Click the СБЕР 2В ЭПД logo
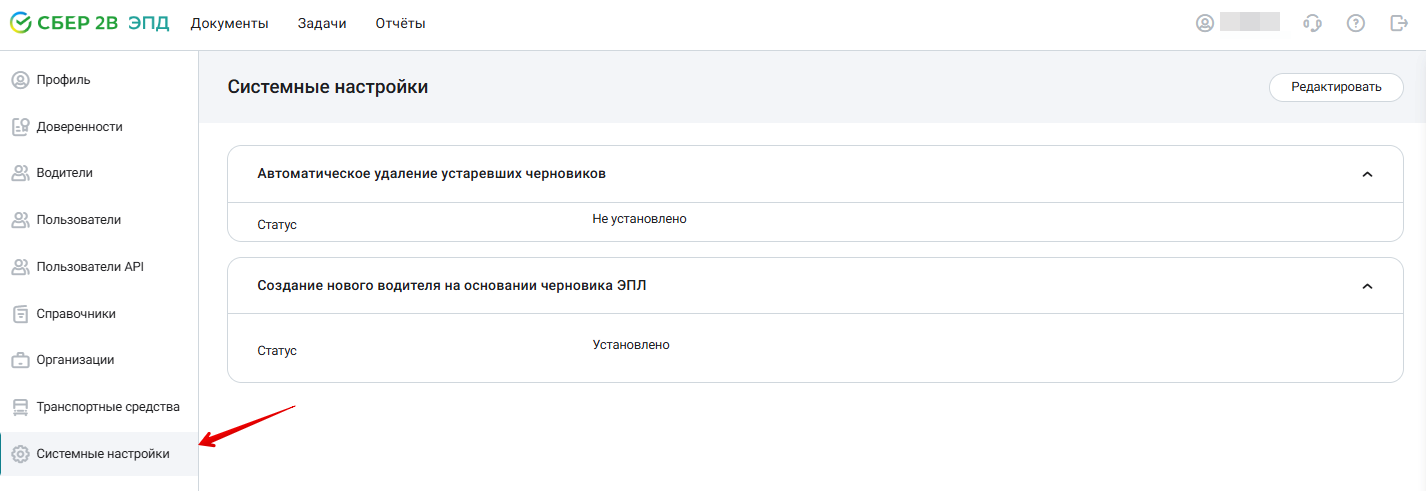Screen dimensions: 1426x491 (x=89, y=23)
